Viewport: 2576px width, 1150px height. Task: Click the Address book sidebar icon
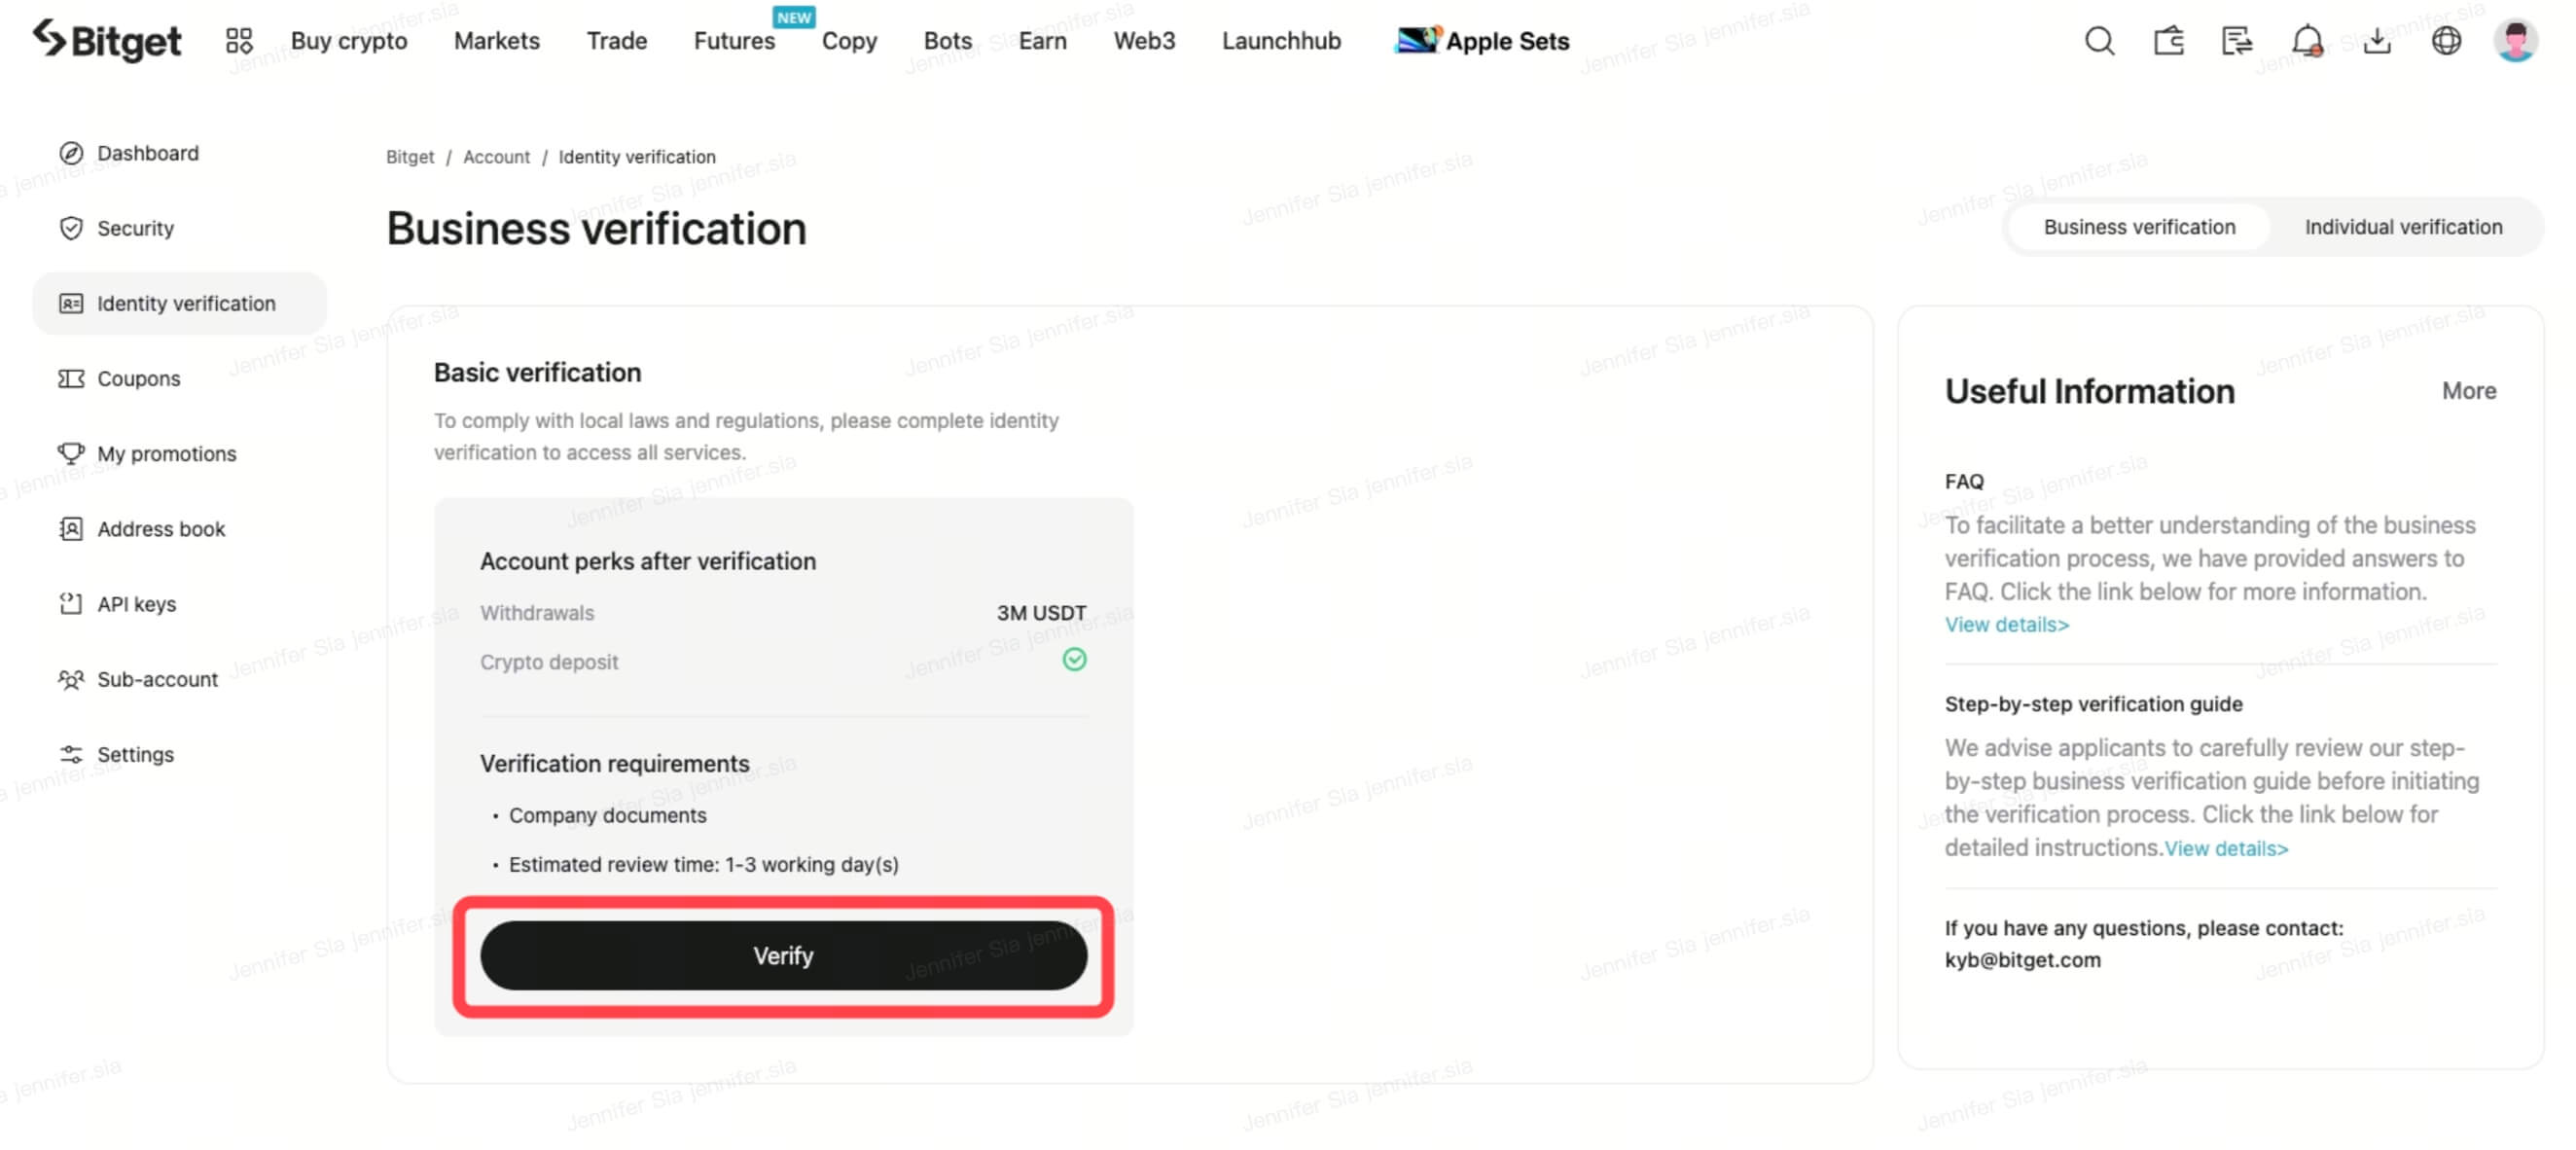click(x=69, y=527)
